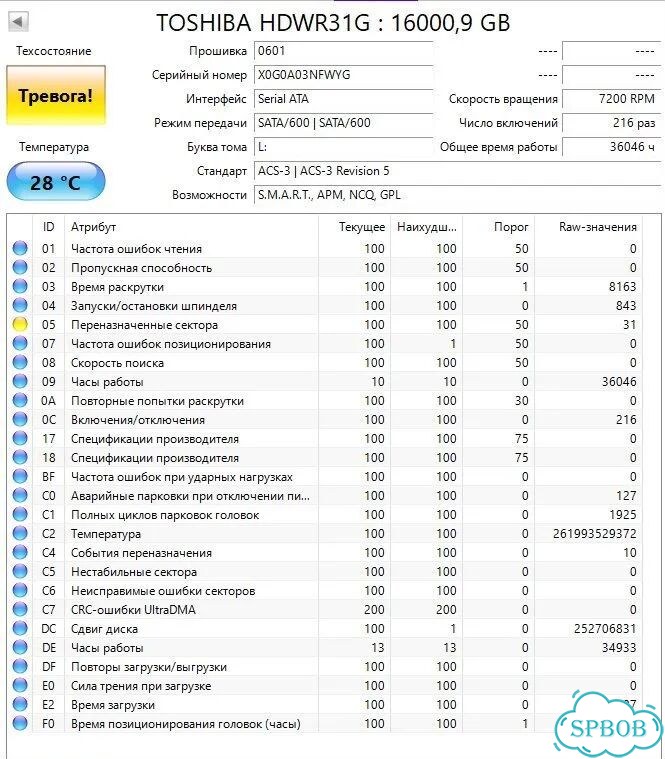Select the serial number field X0G0A03NFWYG

click(343, 75)
